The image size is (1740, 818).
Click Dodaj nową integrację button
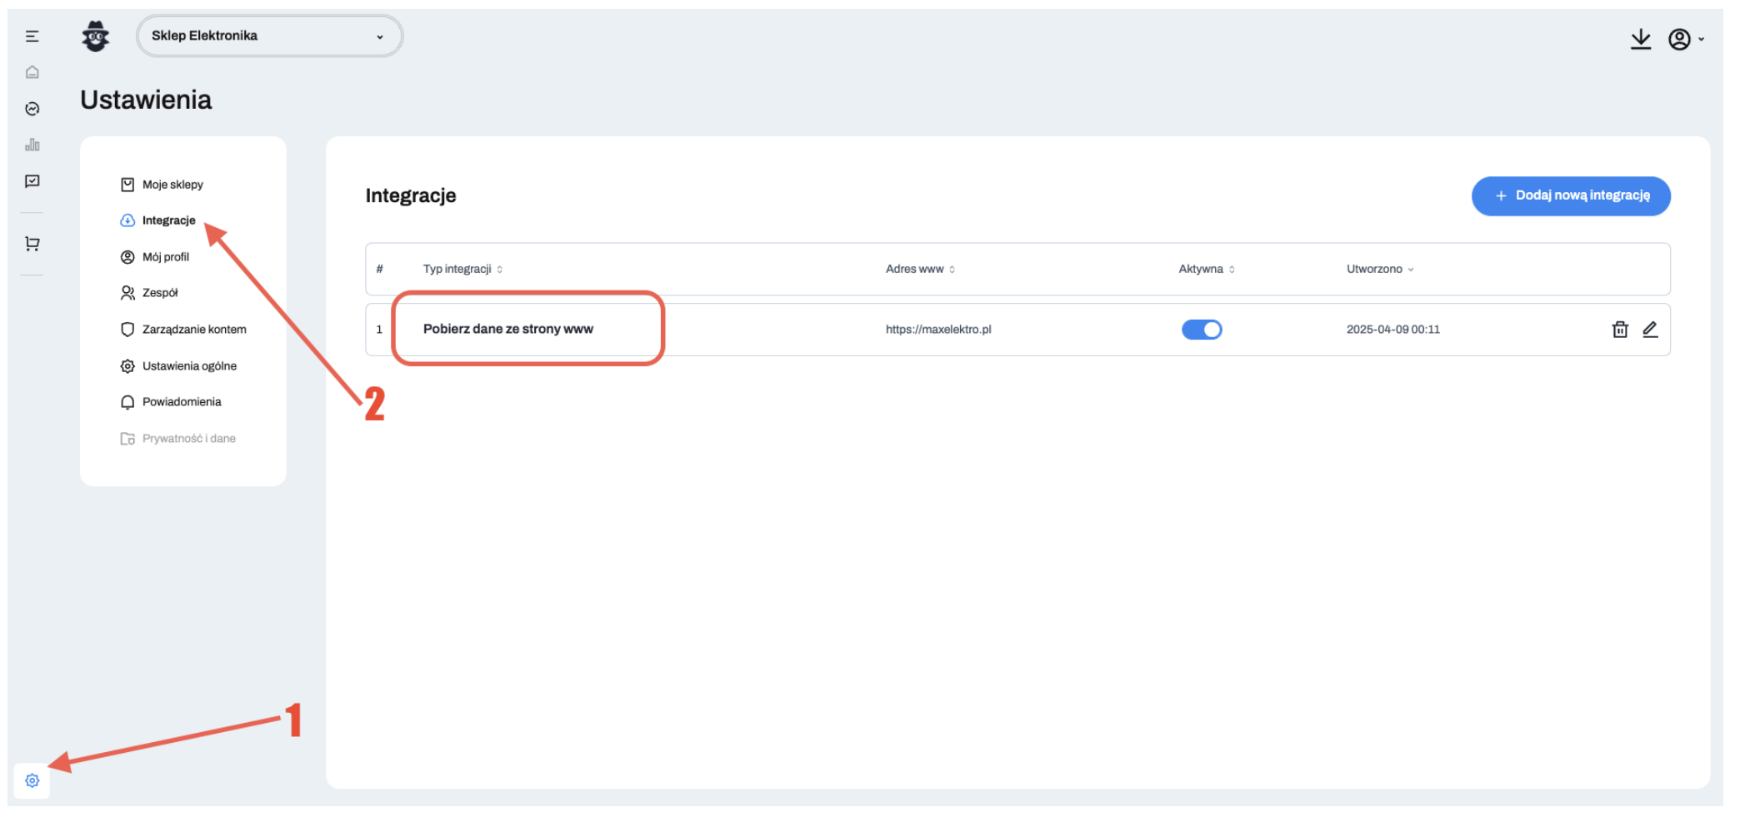coord(1570,196)
